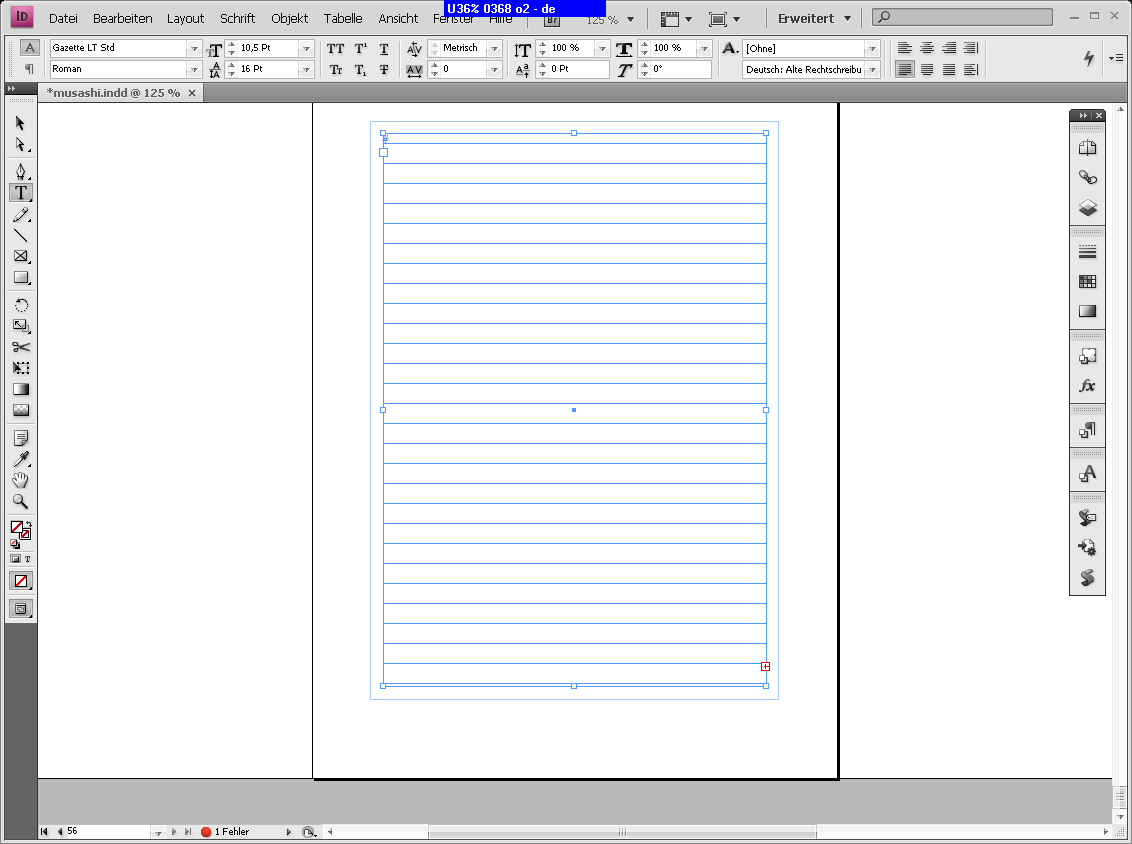Viewport: 1132px width, 844px height.
Task: Click the search field in application bar
Action: [x=962, y=17]
